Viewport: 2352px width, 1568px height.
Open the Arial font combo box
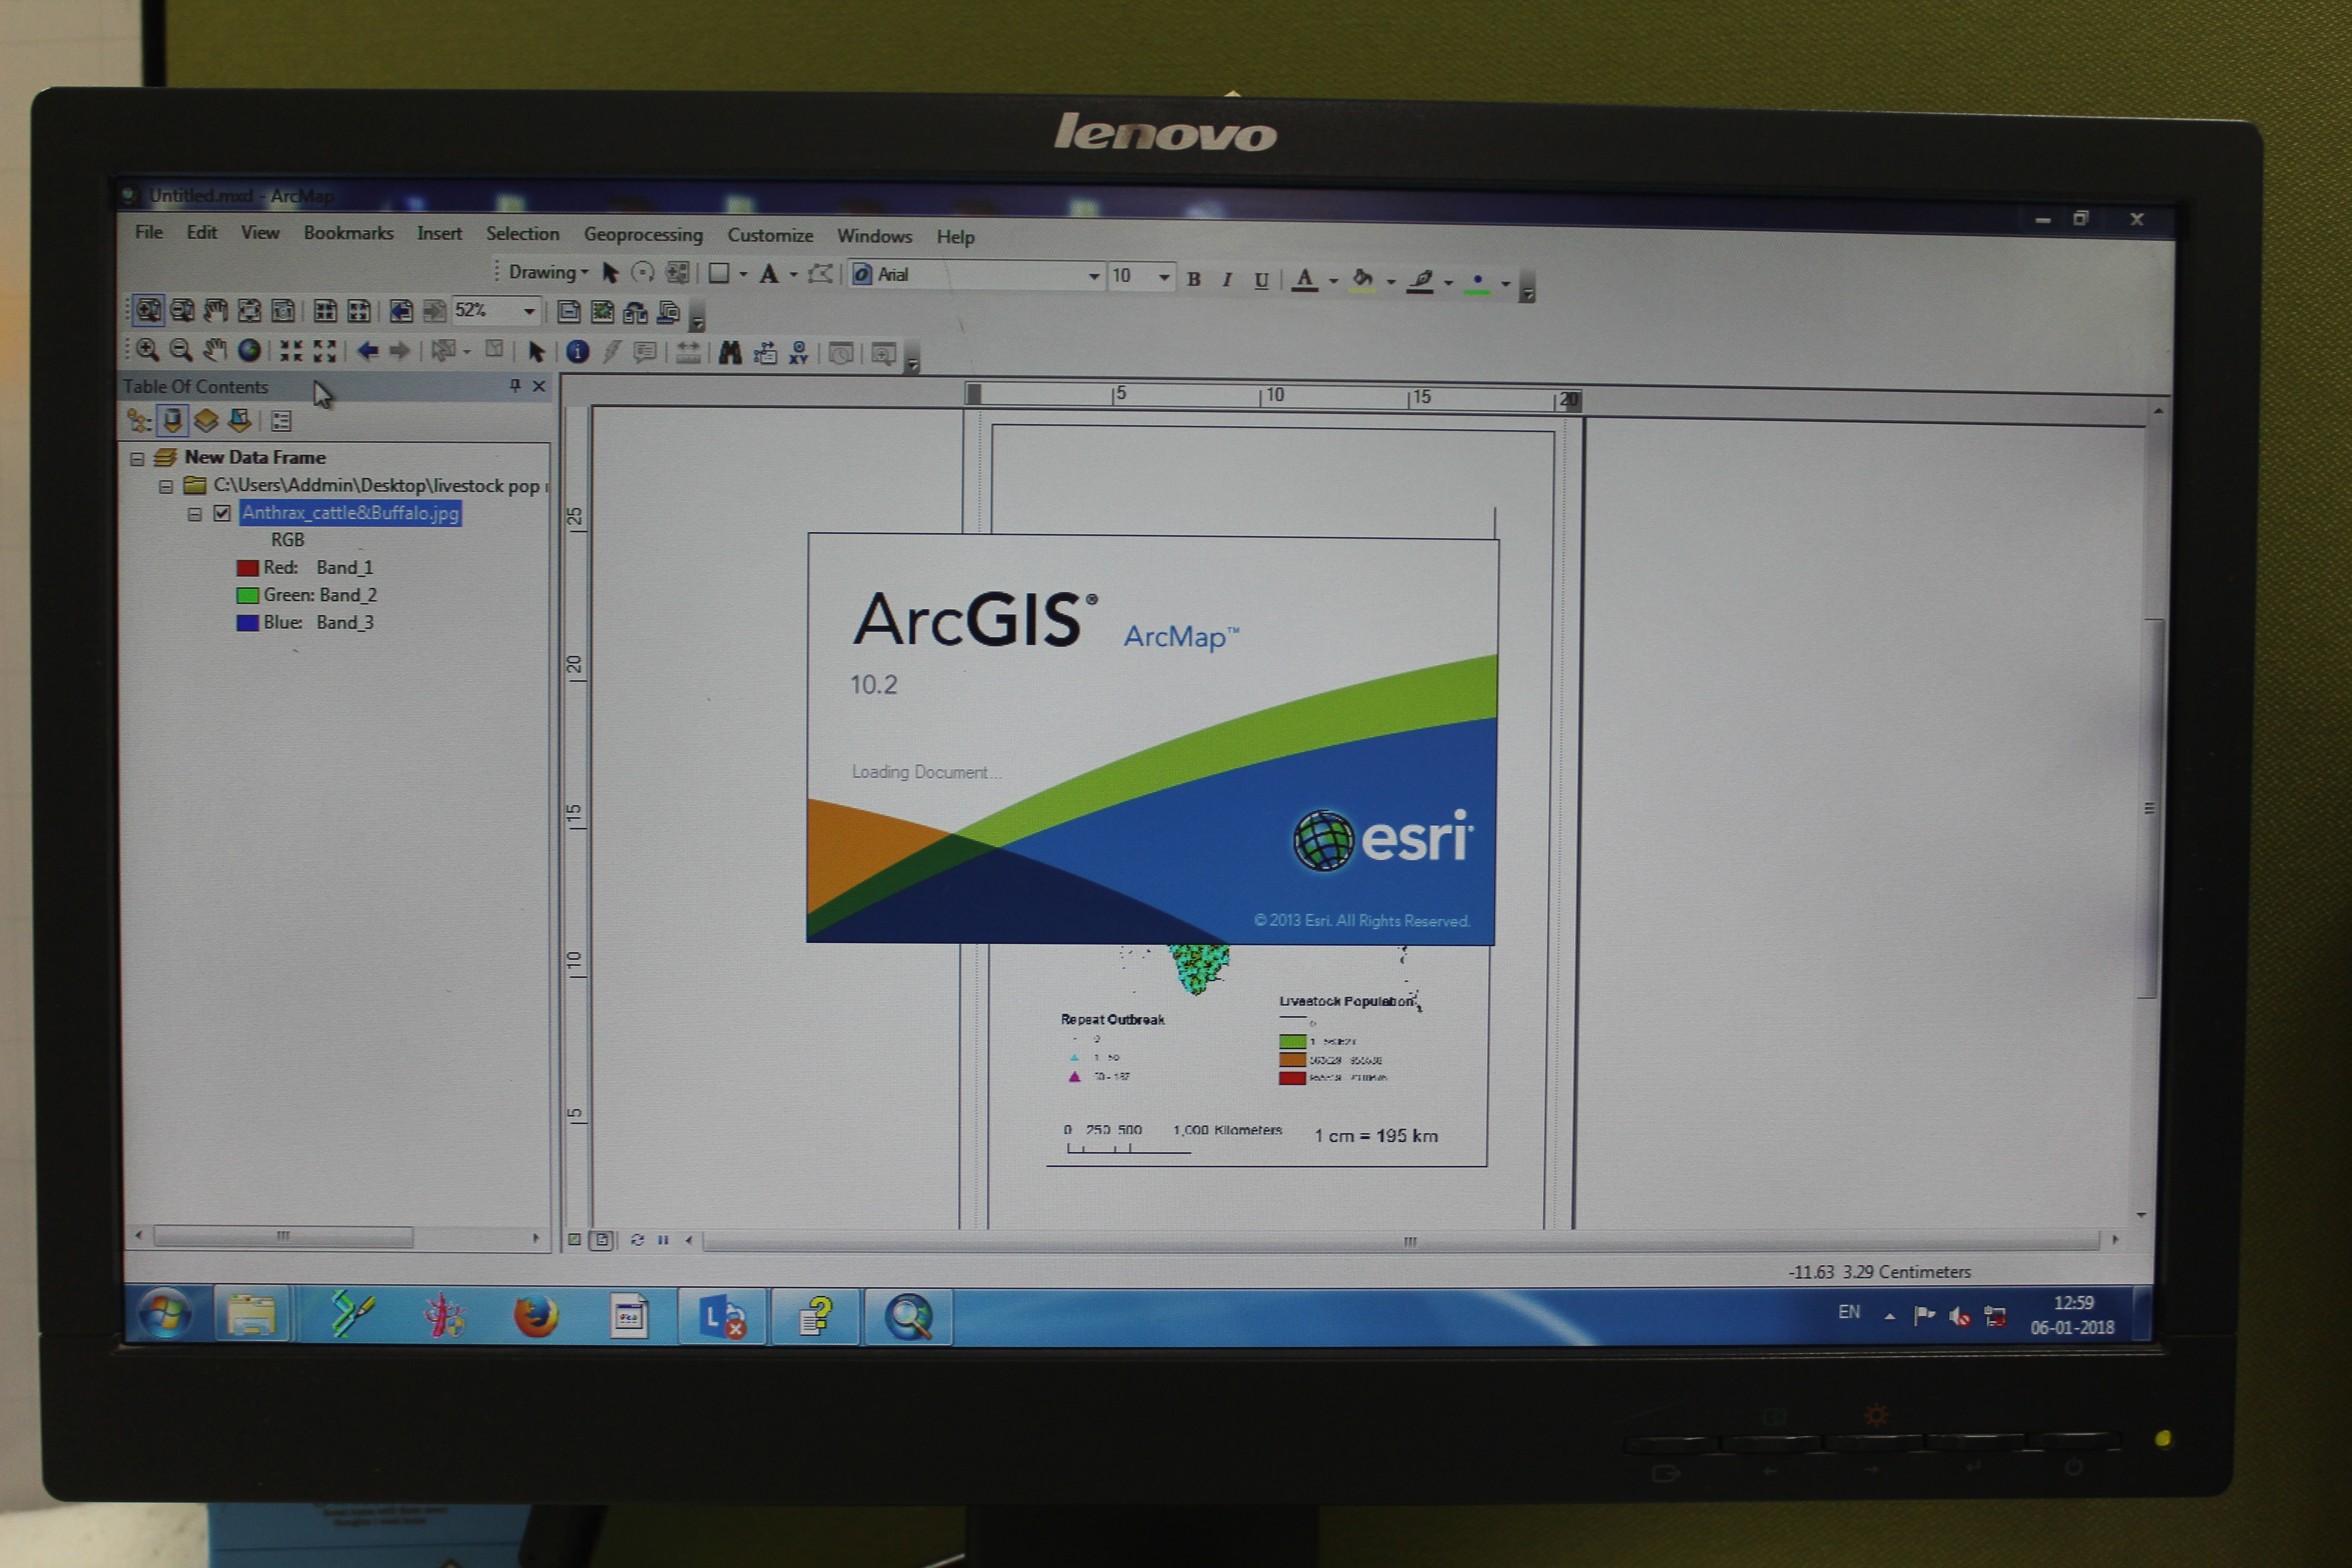(x=976, y=275)
